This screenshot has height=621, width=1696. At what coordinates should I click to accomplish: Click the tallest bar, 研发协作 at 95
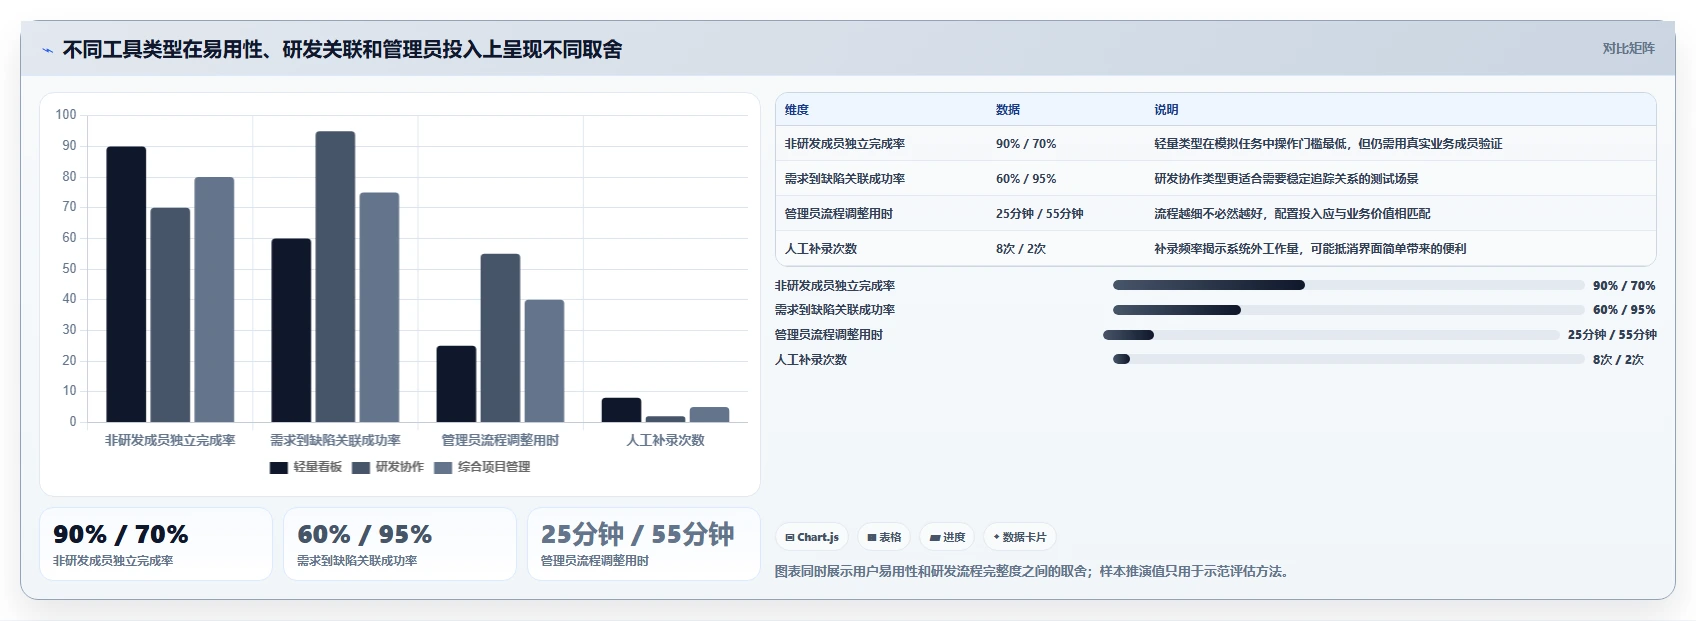point(335,277)
